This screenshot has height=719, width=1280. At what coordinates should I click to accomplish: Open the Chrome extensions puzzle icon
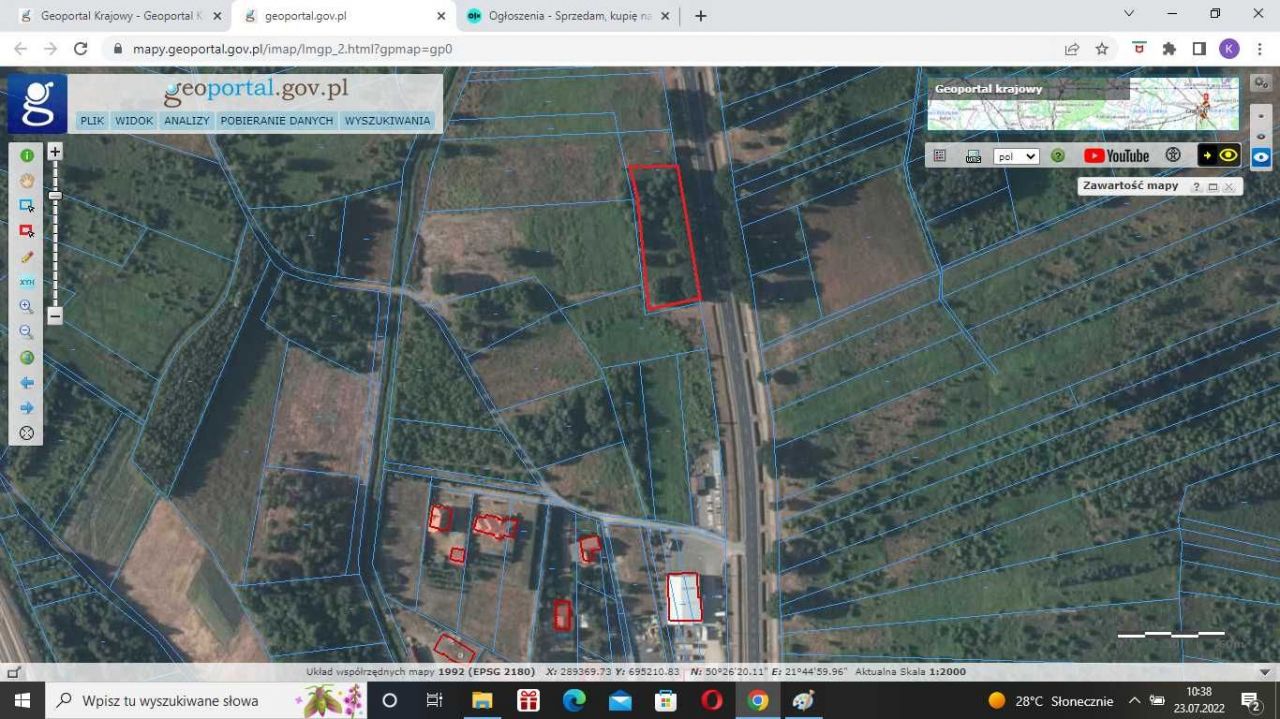coord(1169,48)
